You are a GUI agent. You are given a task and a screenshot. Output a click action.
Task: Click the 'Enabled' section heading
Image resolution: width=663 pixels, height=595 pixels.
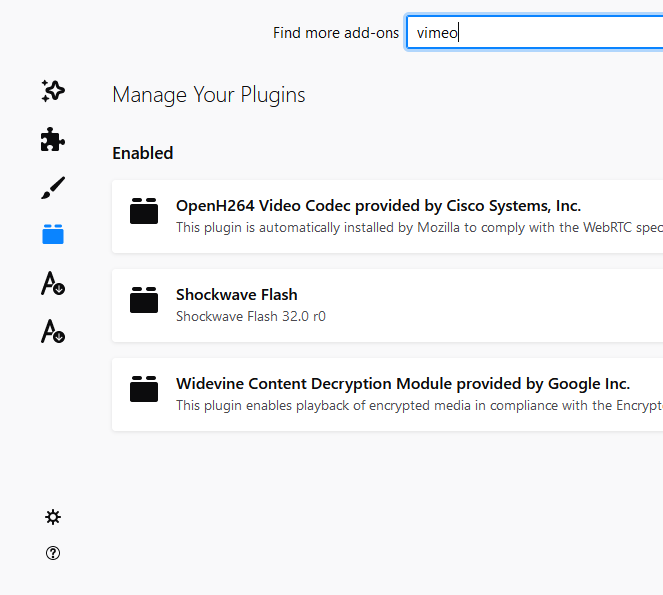(x=143, y=153)
